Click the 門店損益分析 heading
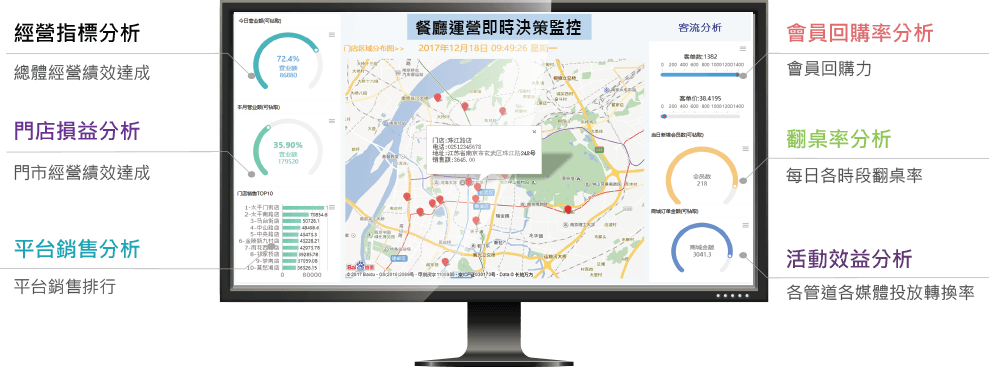 77,132
